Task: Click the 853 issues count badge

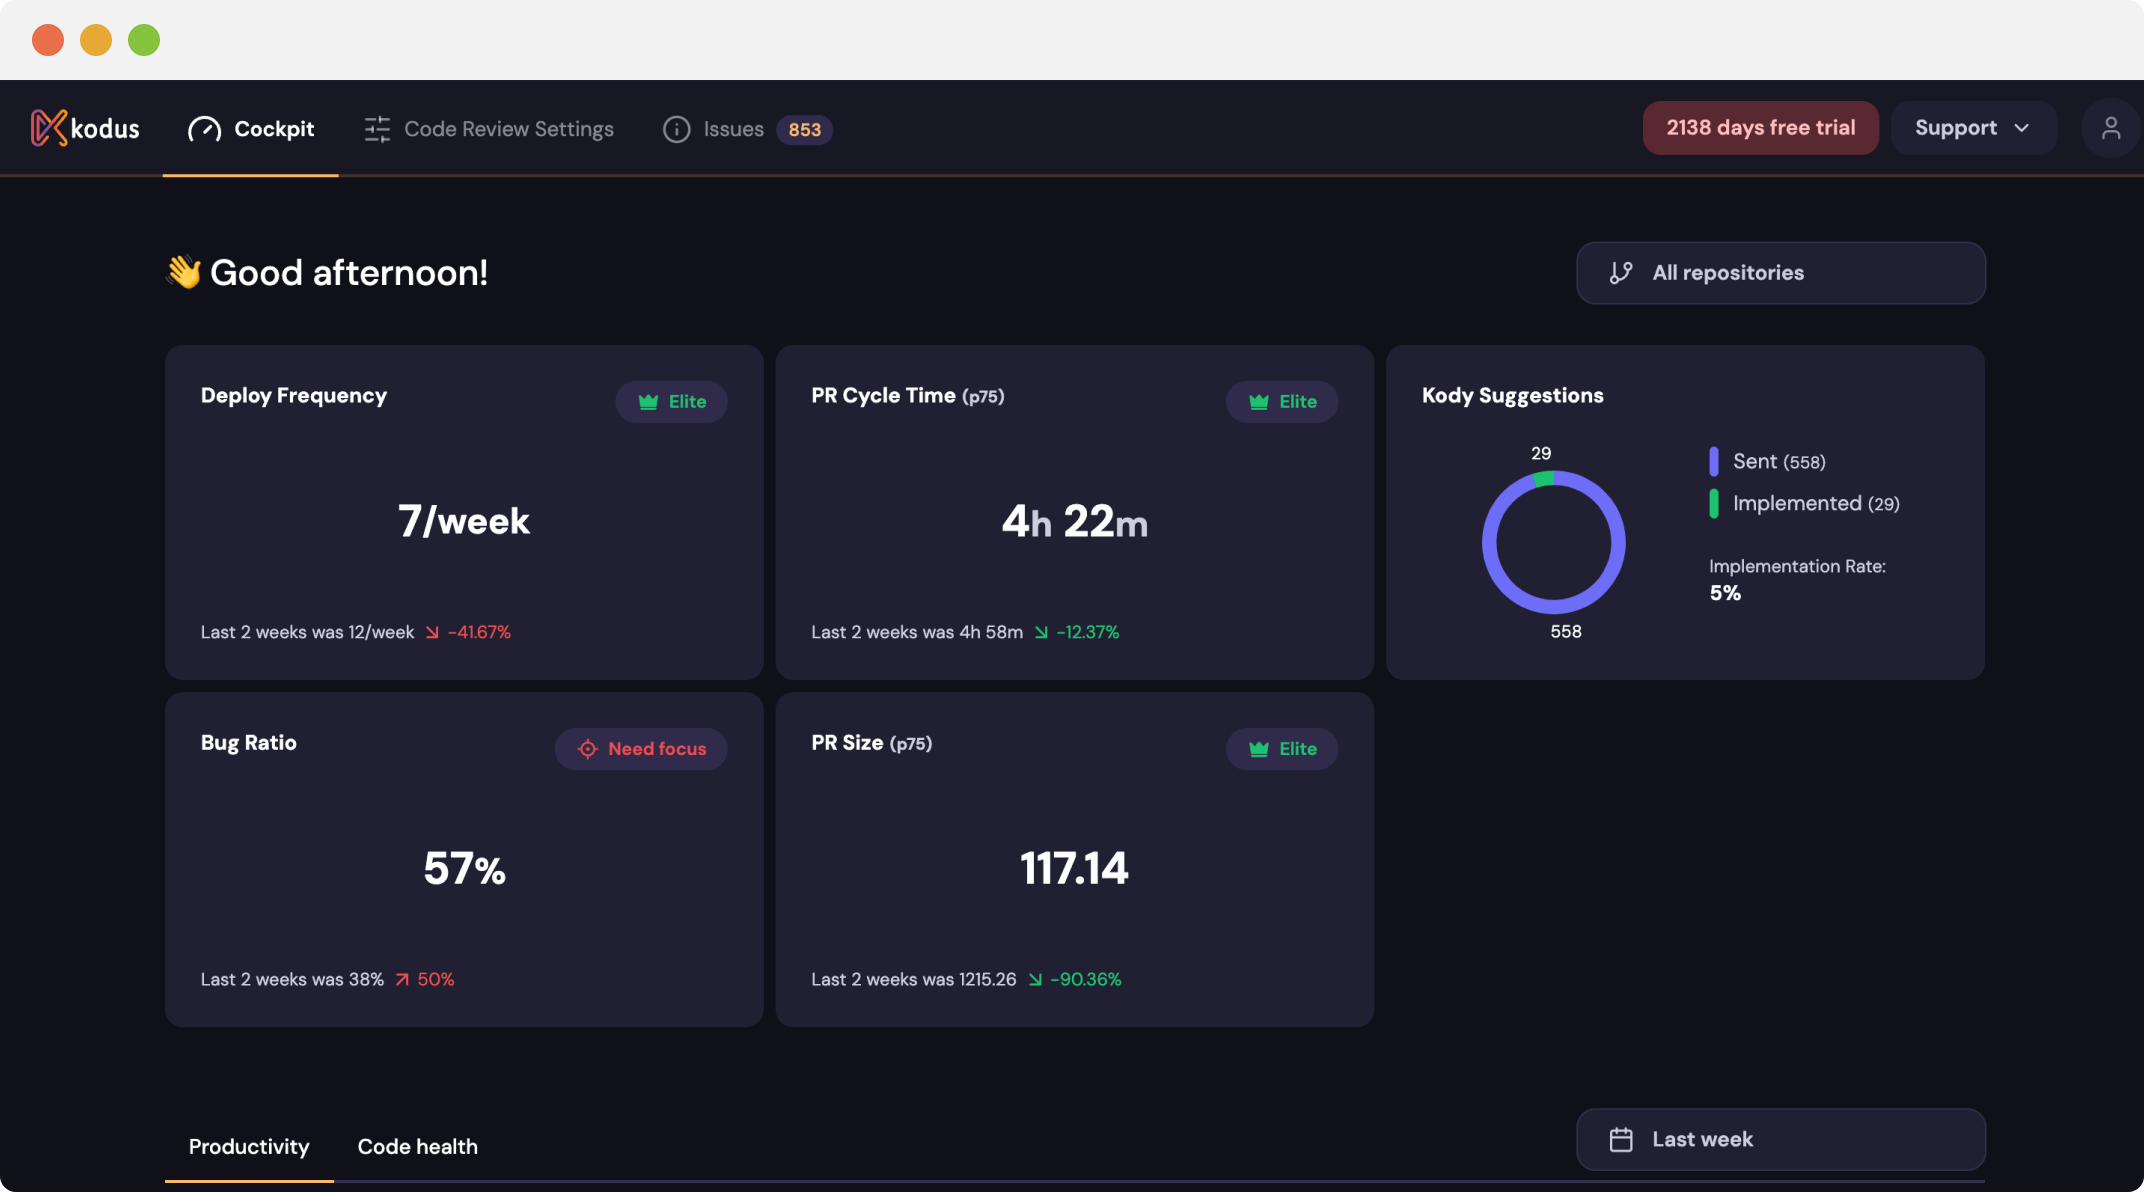Action: tap(804, 130)
